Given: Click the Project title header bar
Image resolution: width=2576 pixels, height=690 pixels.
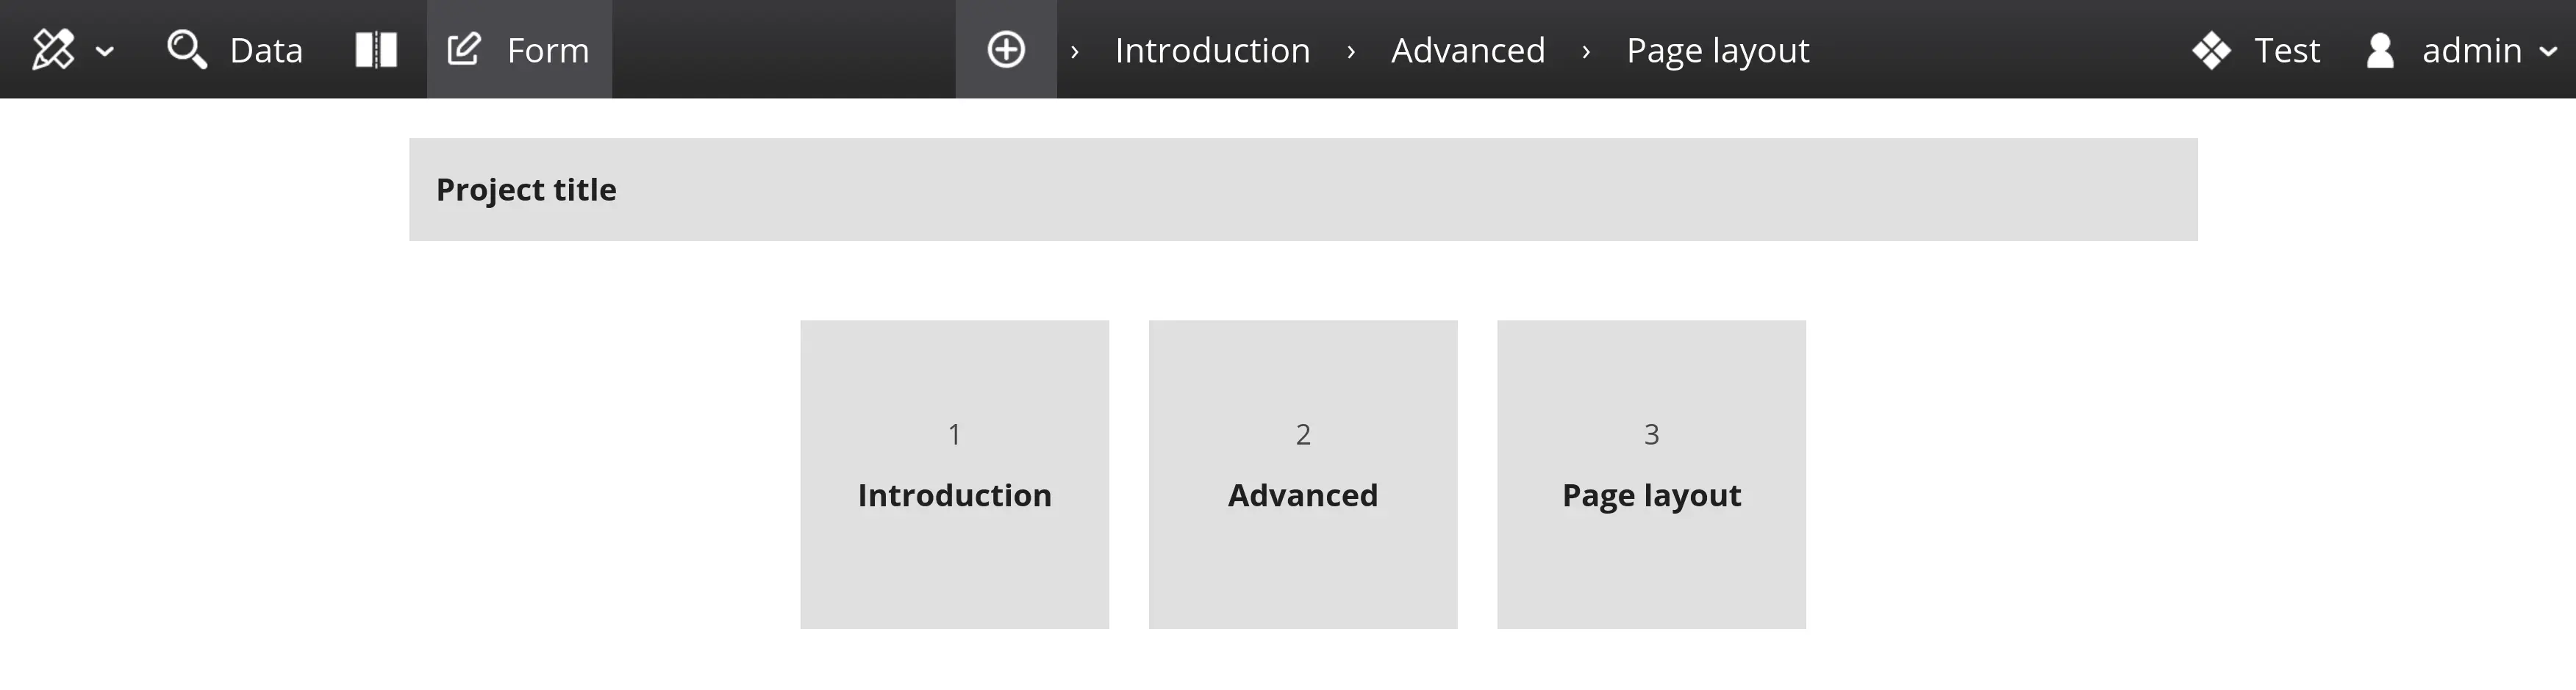Looking at the screenshot, I should coord(1303,189).
